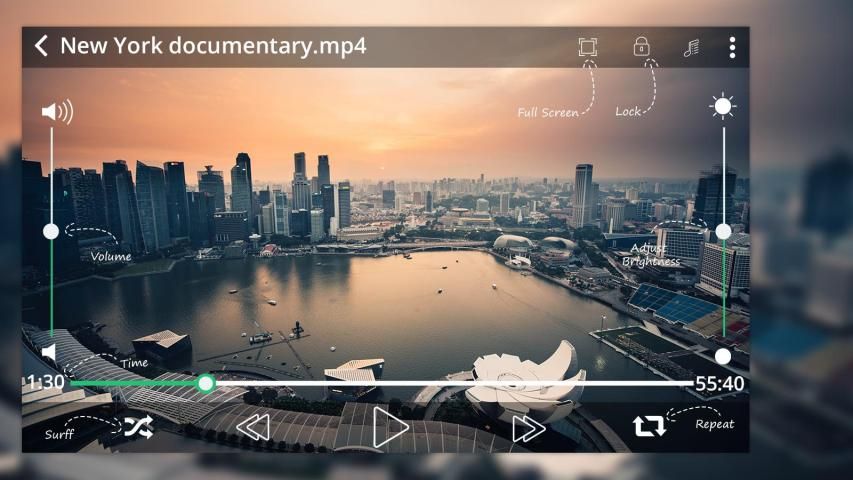Screen dimensions: 853x480
Task: Rewind the video with double-left arrows
Action: (252, 428)
